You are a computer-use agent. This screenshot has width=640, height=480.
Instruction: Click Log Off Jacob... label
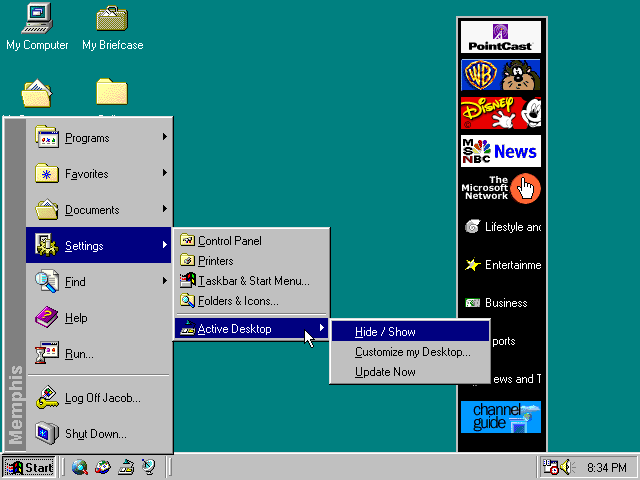coord(103,398)
